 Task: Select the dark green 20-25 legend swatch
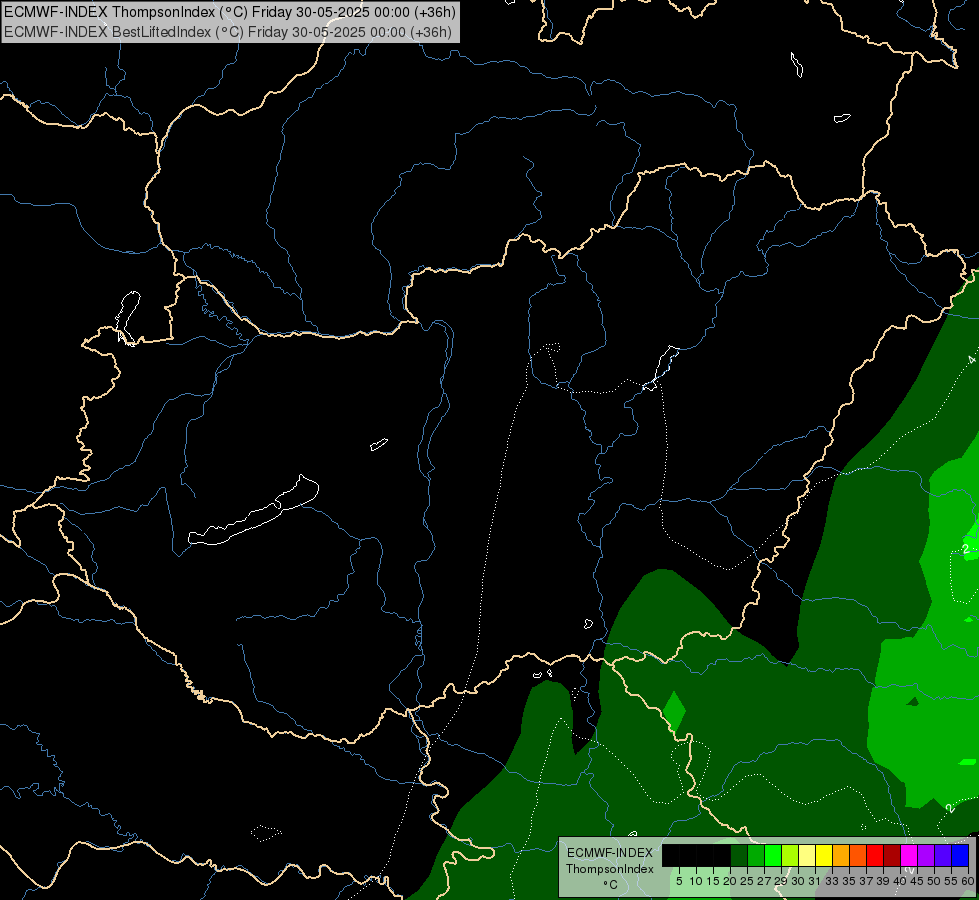pyautogui.click(x=739, y=856)
